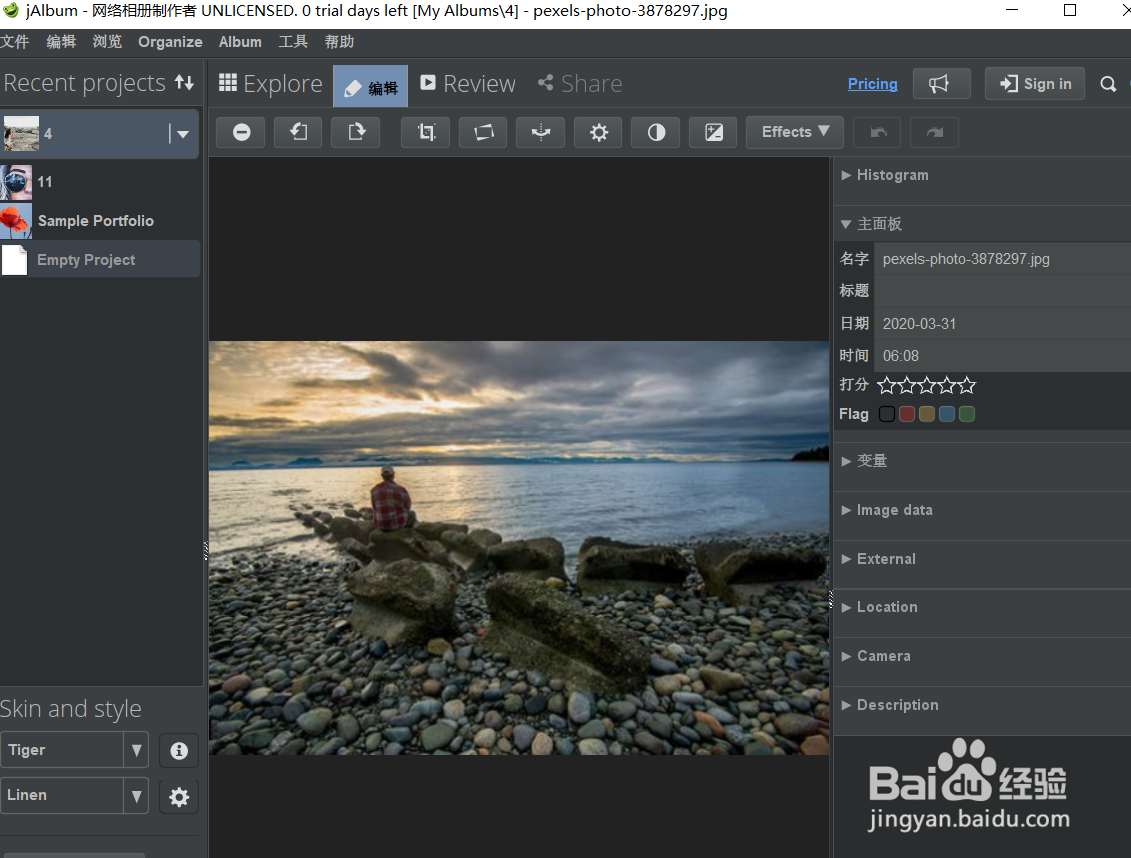Click the redo arrow icon
Screen dimensions: 1131x858
point(935,133)
